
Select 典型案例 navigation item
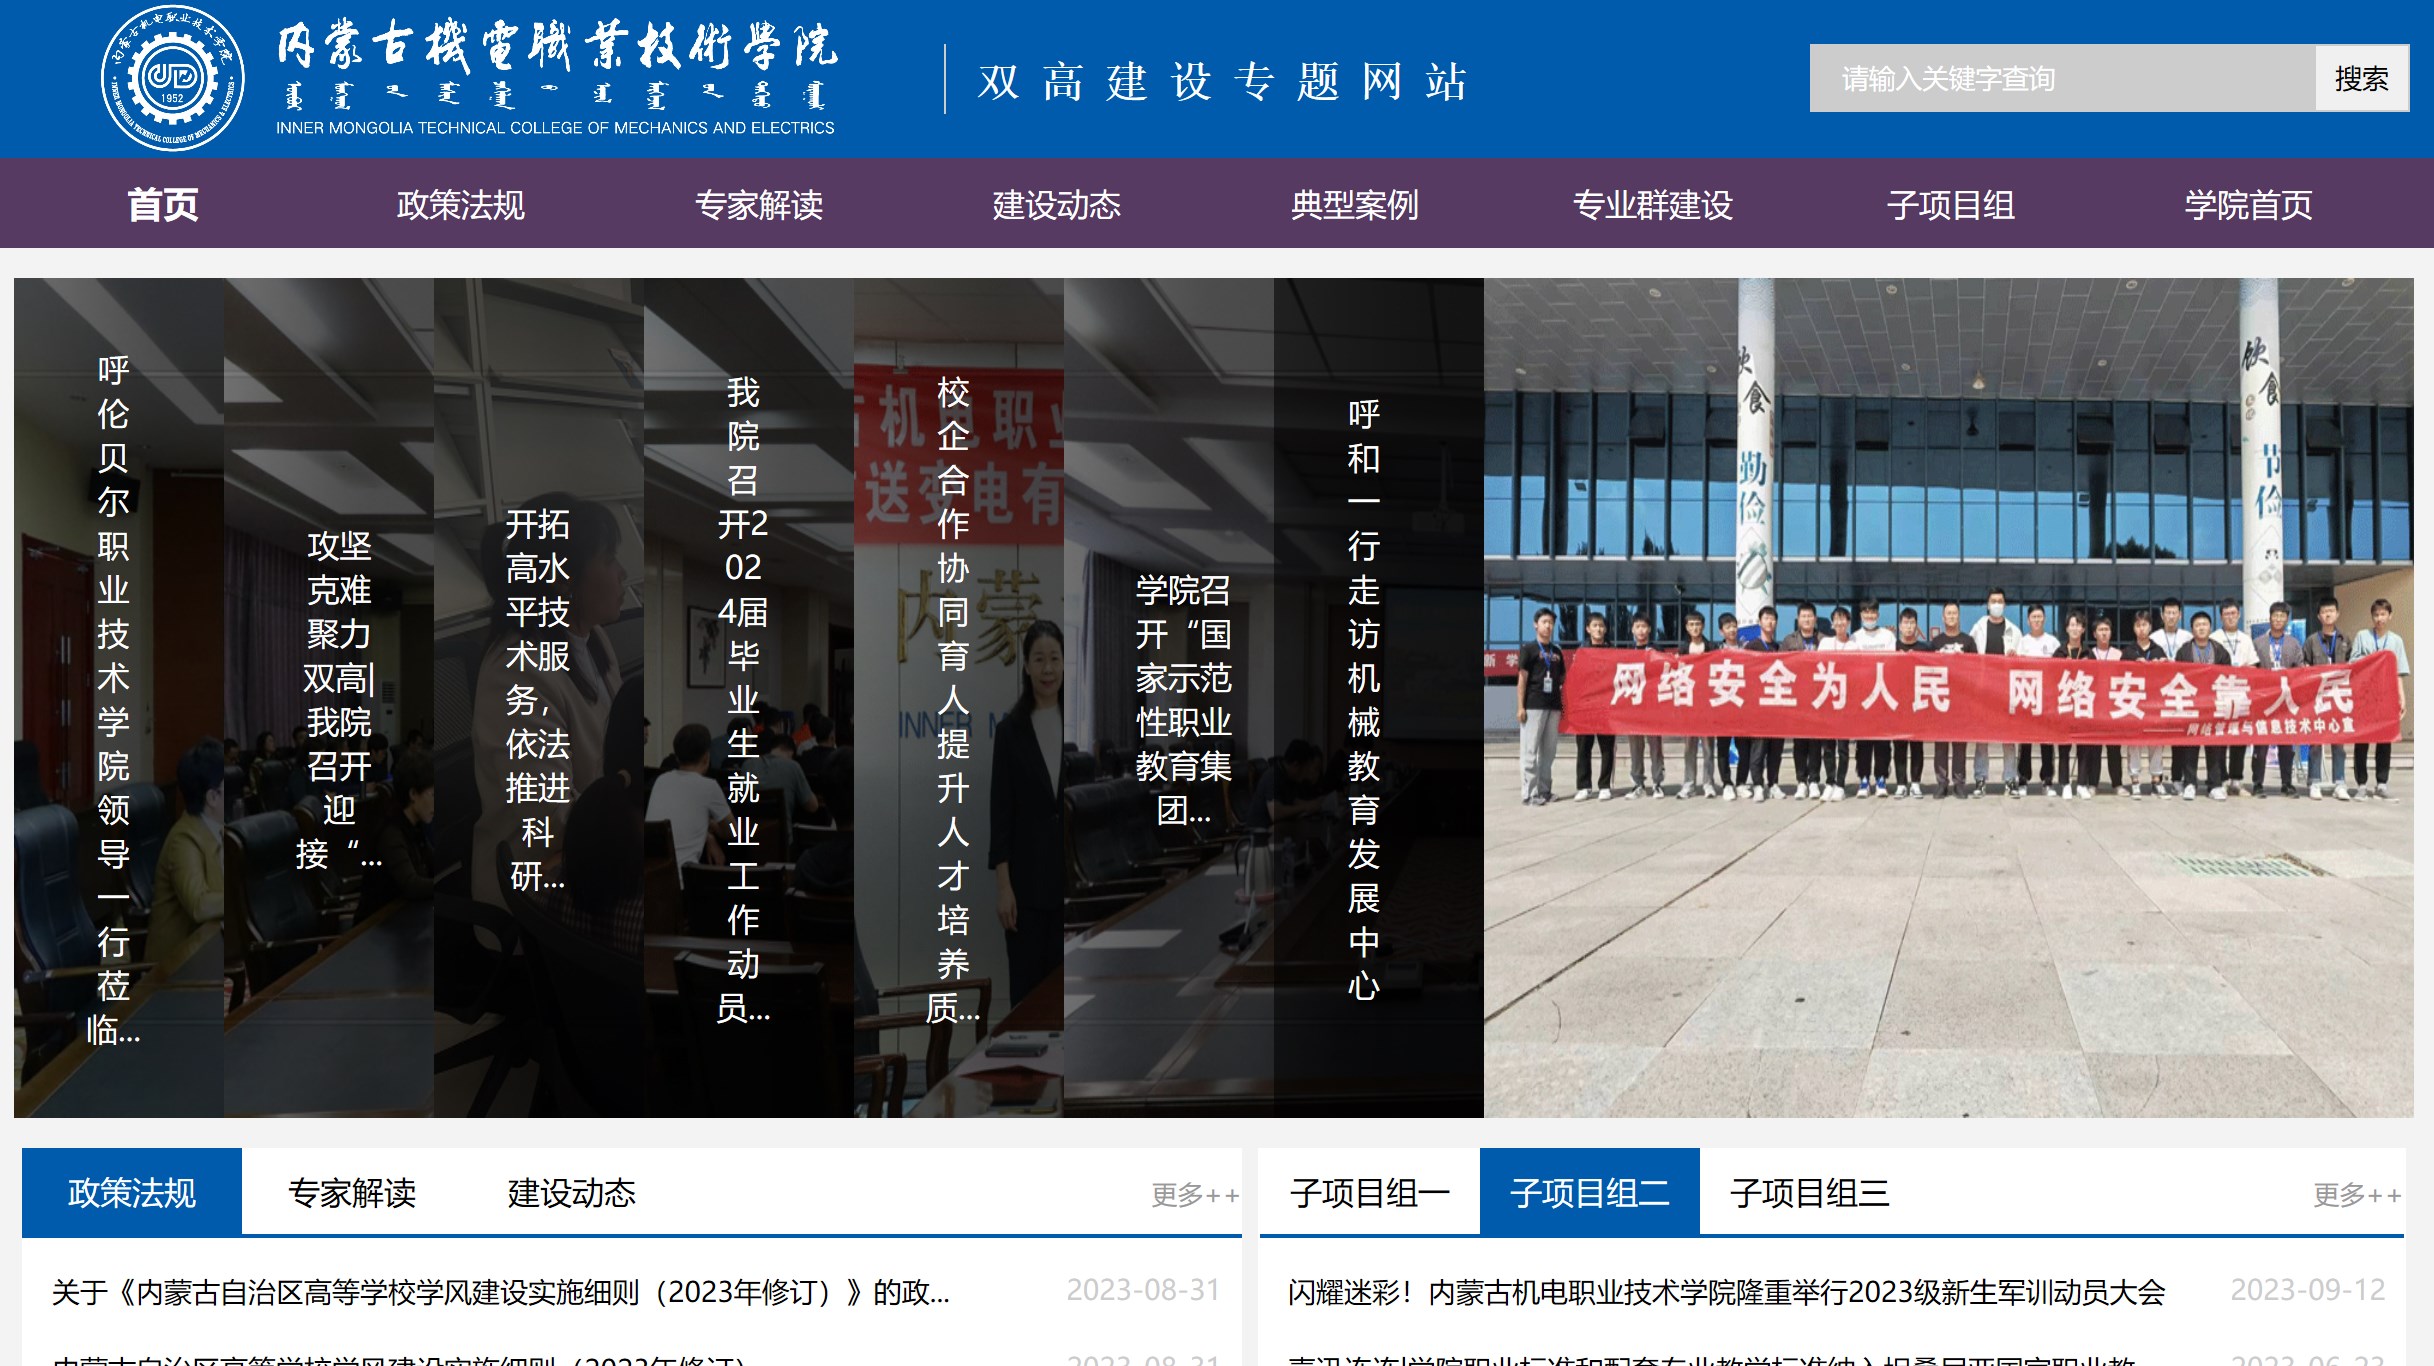1354,204
